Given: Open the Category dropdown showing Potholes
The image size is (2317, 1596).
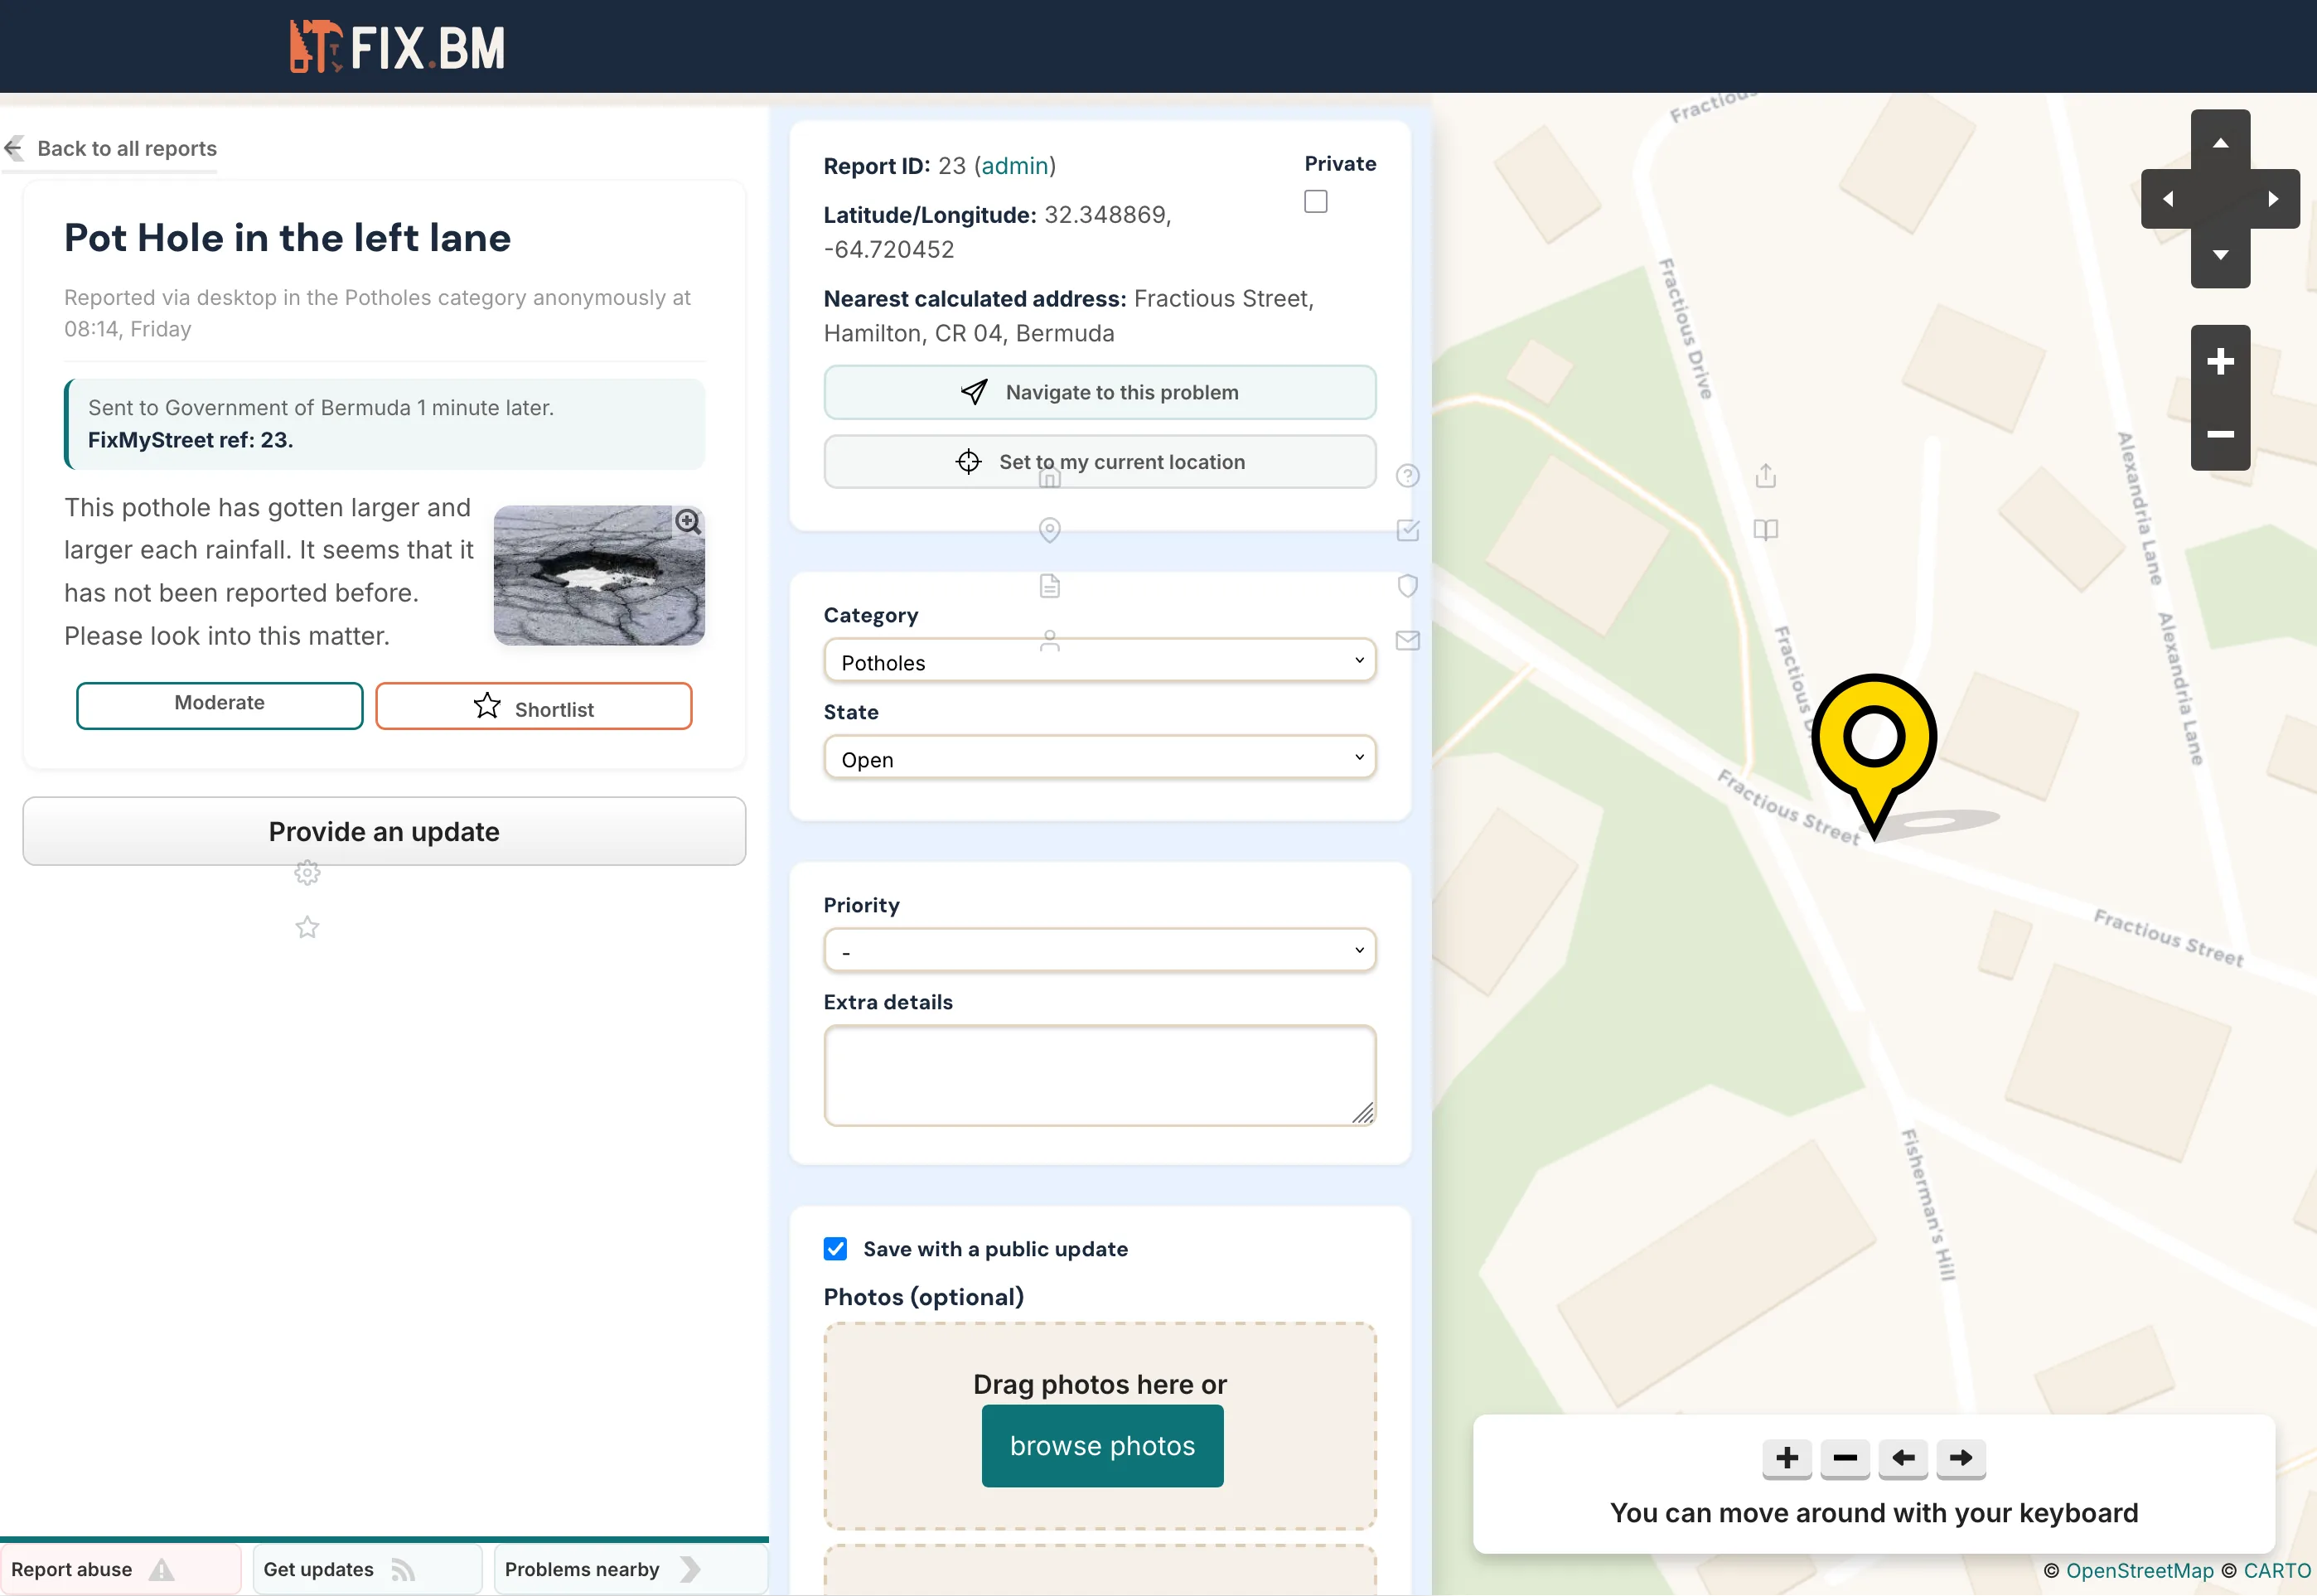Looking at the screenshot, I should [1099, 661].
